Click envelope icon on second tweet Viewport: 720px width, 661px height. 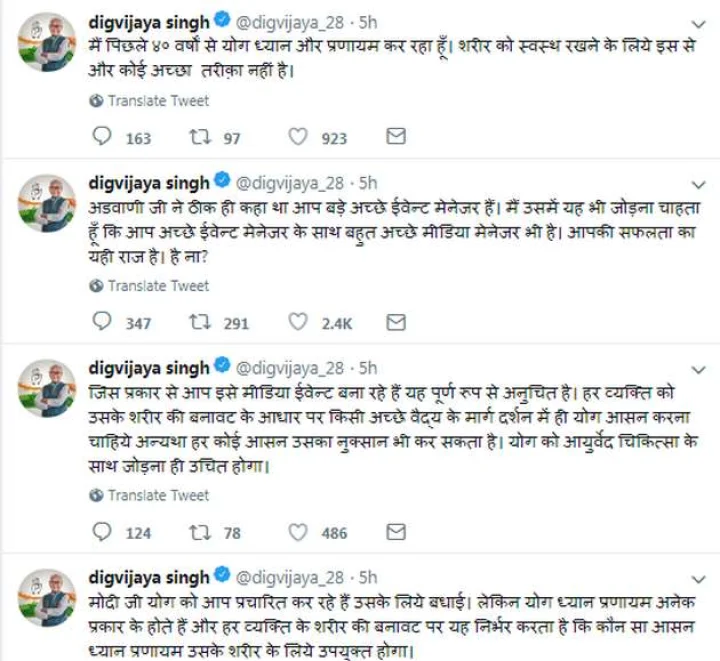point(396,322)
